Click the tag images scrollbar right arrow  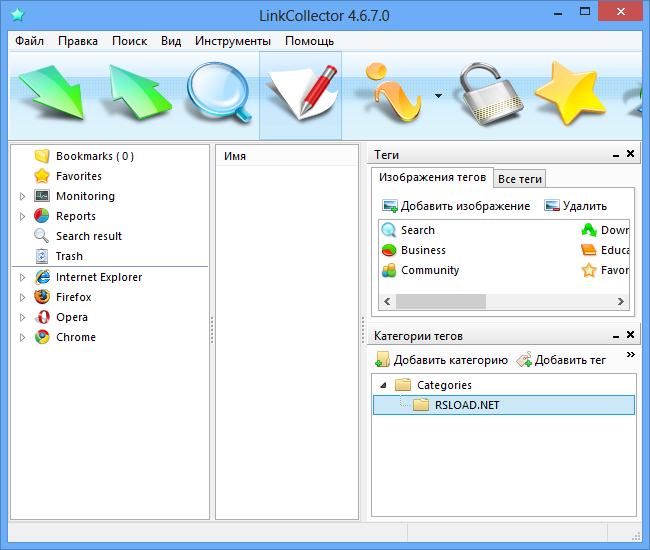[x=621, y=301]
